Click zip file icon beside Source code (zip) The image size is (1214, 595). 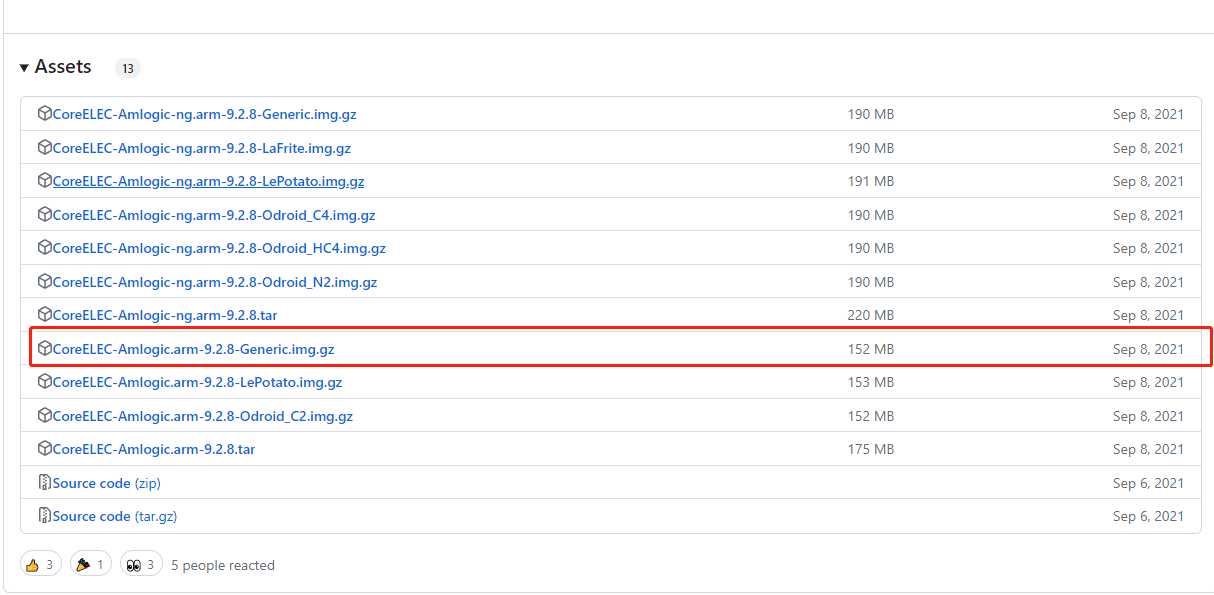(44, 483)
